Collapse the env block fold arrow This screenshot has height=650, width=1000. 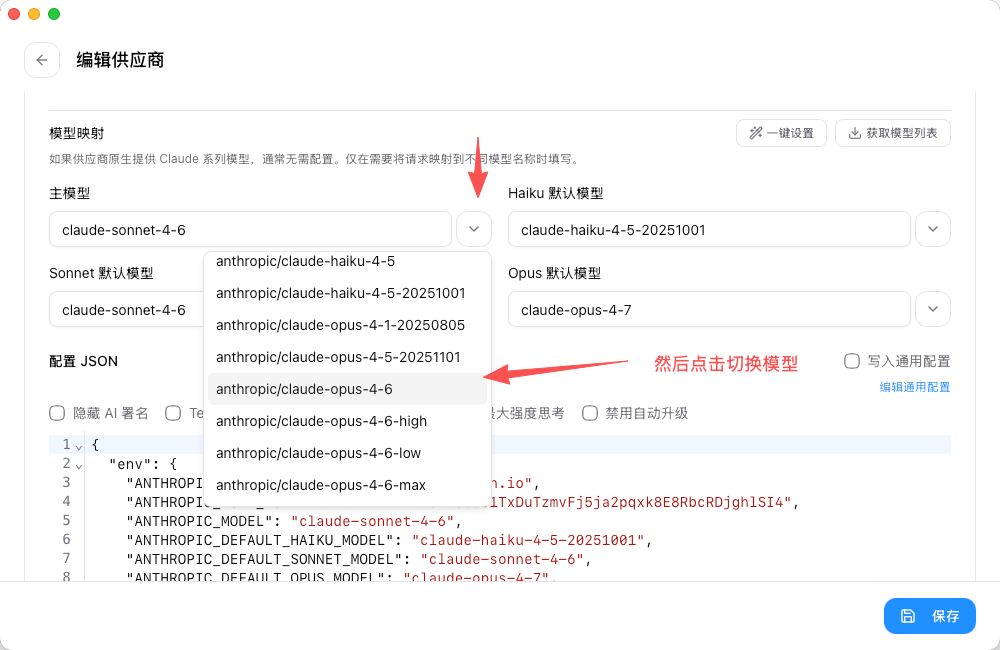tap(79, 466)
